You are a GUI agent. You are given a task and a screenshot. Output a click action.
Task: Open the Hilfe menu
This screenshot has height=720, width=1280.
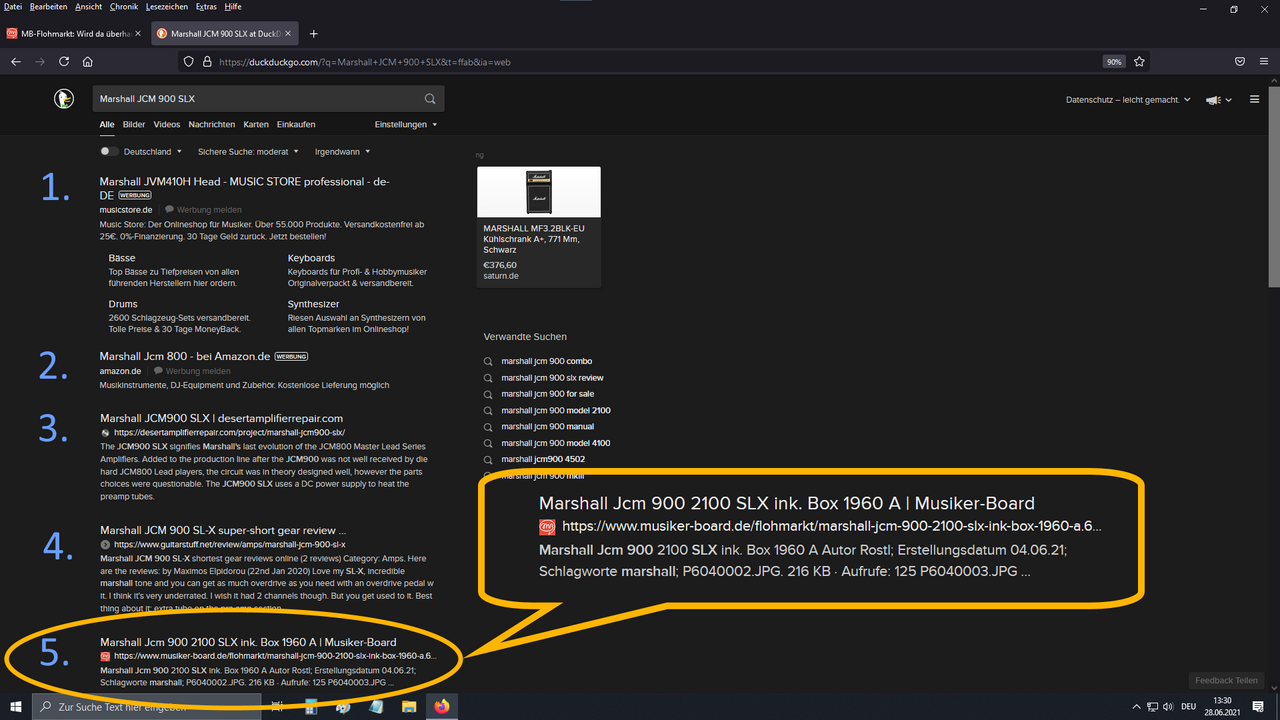[233, 6]
